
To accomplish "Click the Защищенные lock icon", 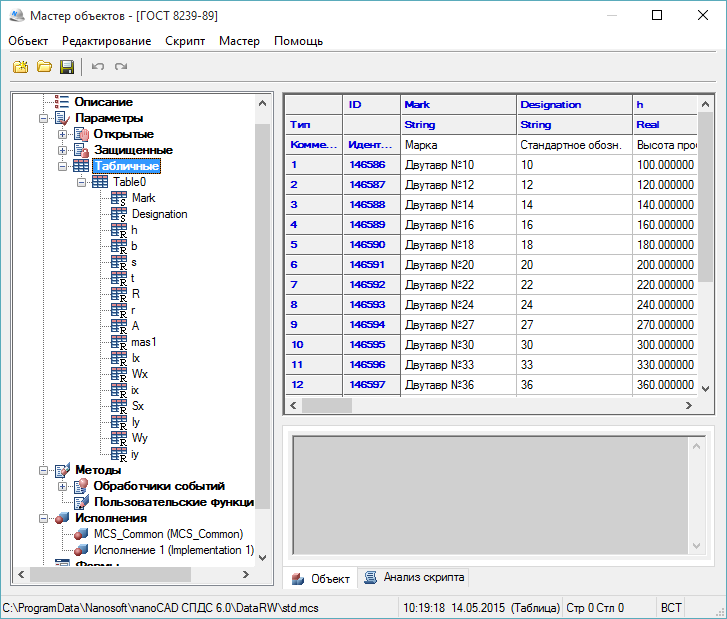I will click(81, 150).
